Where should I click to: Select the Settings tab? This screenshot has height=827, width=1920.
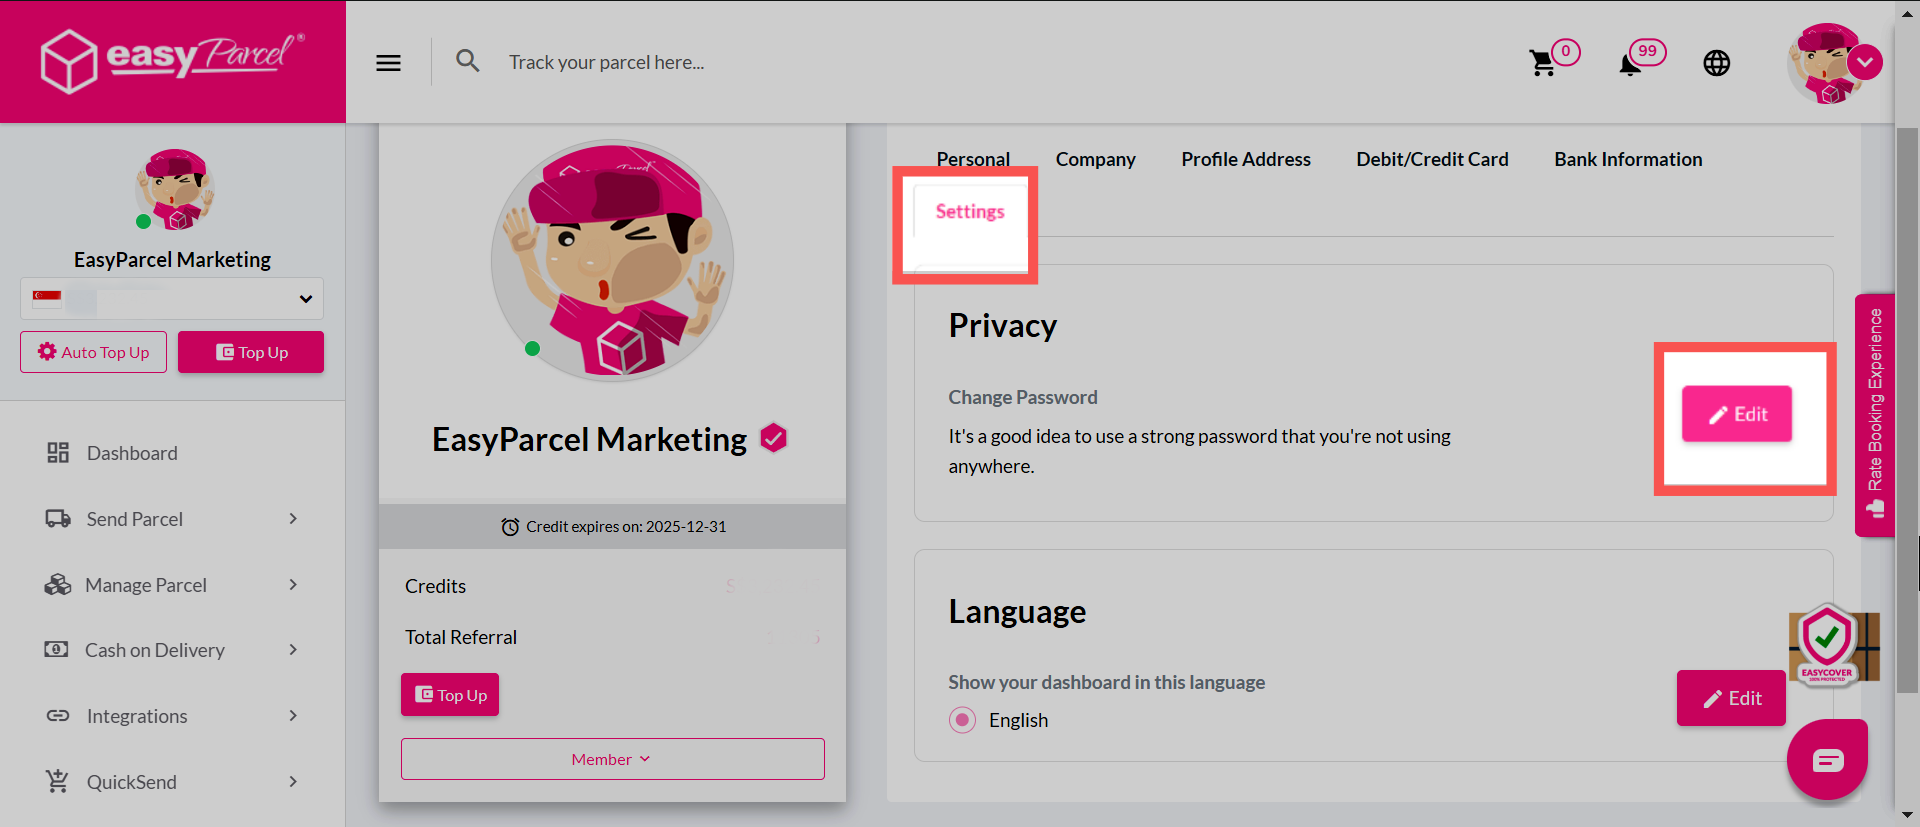pyautogui.click(x=970, y=212)
